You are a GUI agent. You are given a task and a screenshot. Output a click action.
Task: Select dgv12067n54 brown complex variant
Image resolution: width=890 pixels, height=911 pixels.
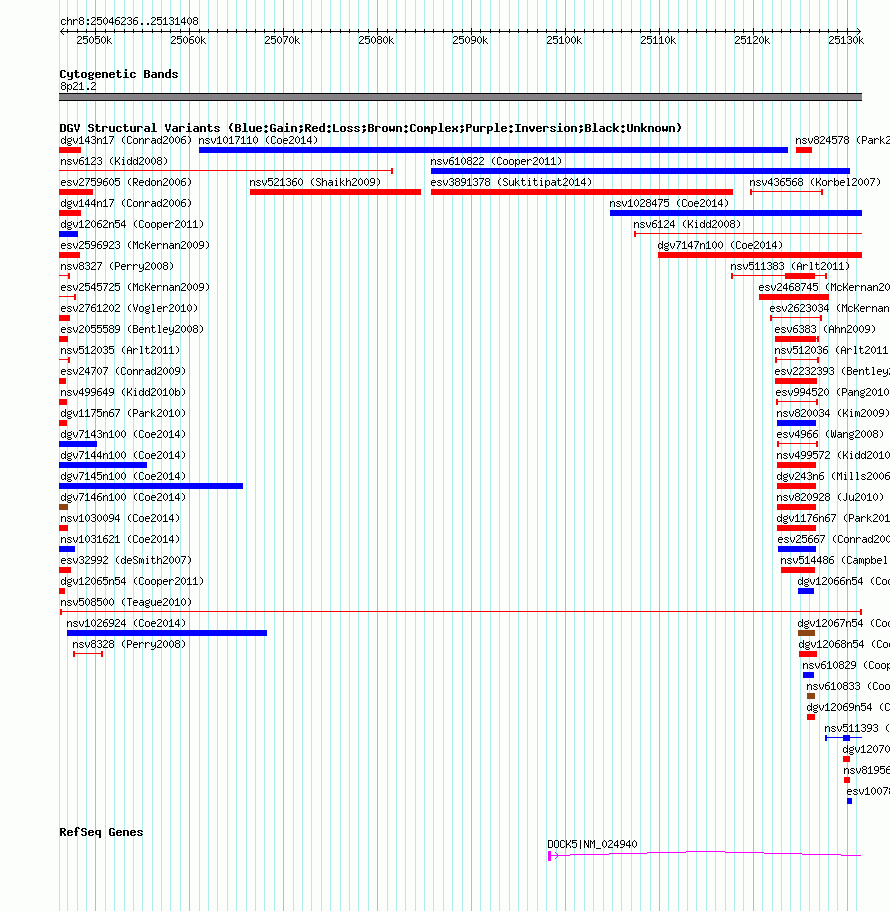click(x=806, y=633)
